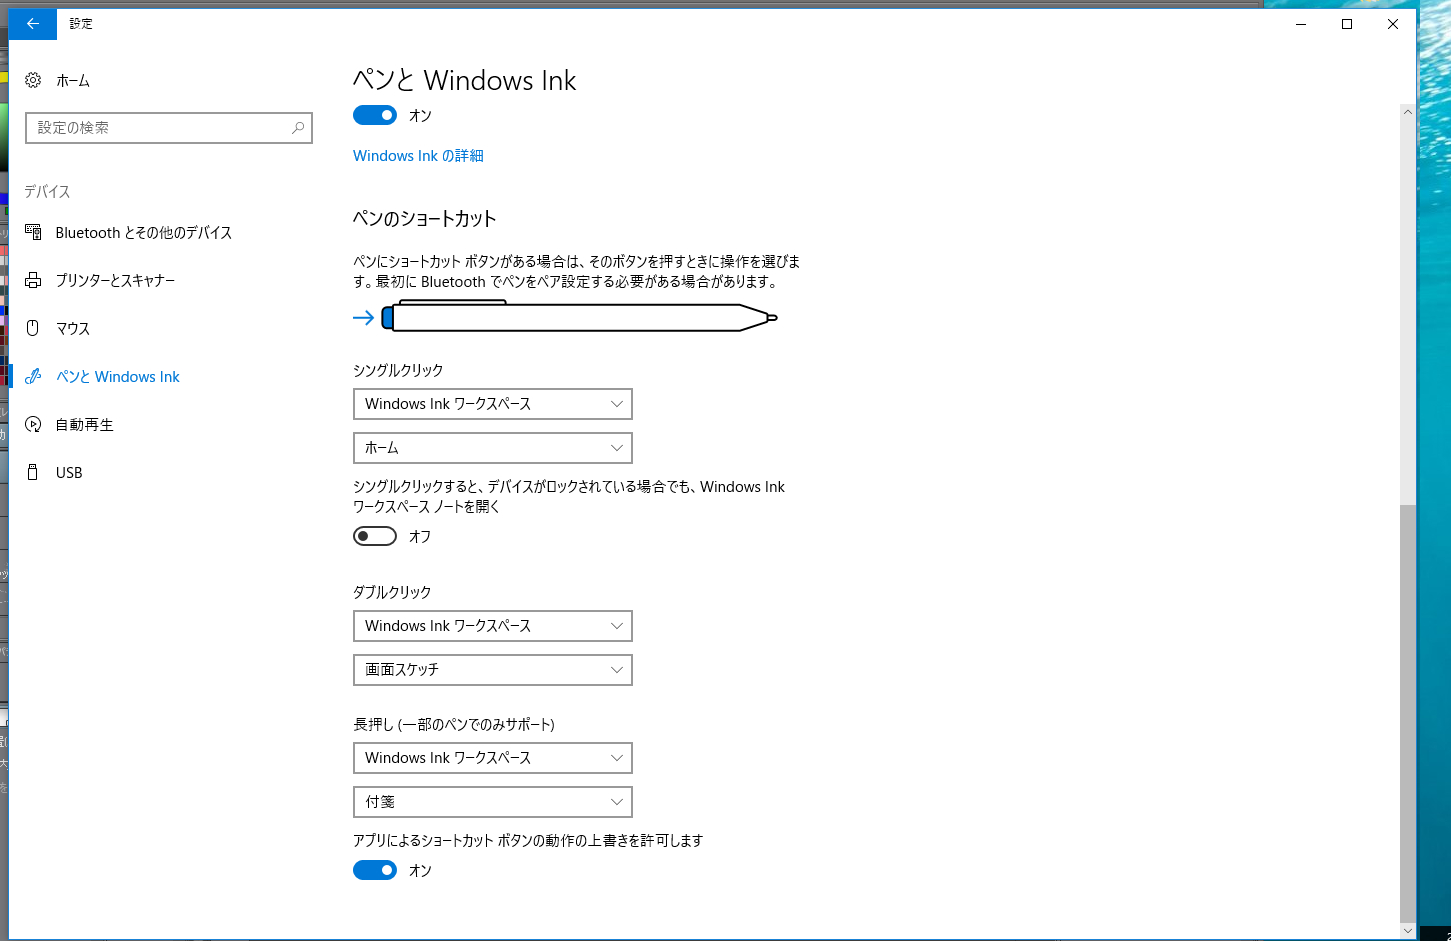Go to Bluetooth とその他のデバイス page
The width and height of the screenshot is (1451, 941).
pos(144,232)
